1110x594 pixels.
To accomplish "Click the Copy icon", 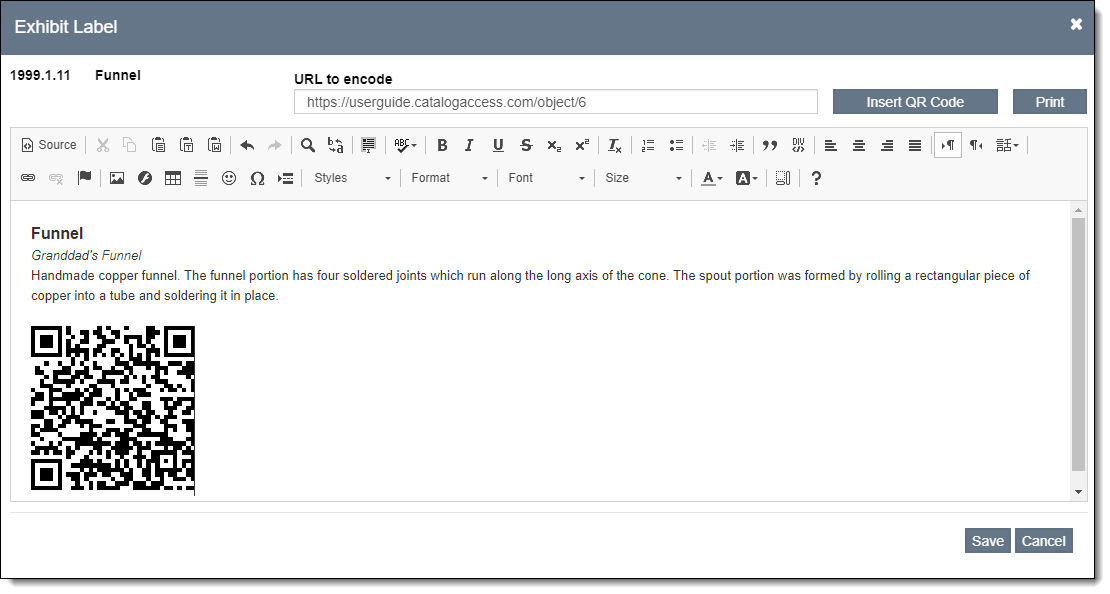I will click(130, 145).
